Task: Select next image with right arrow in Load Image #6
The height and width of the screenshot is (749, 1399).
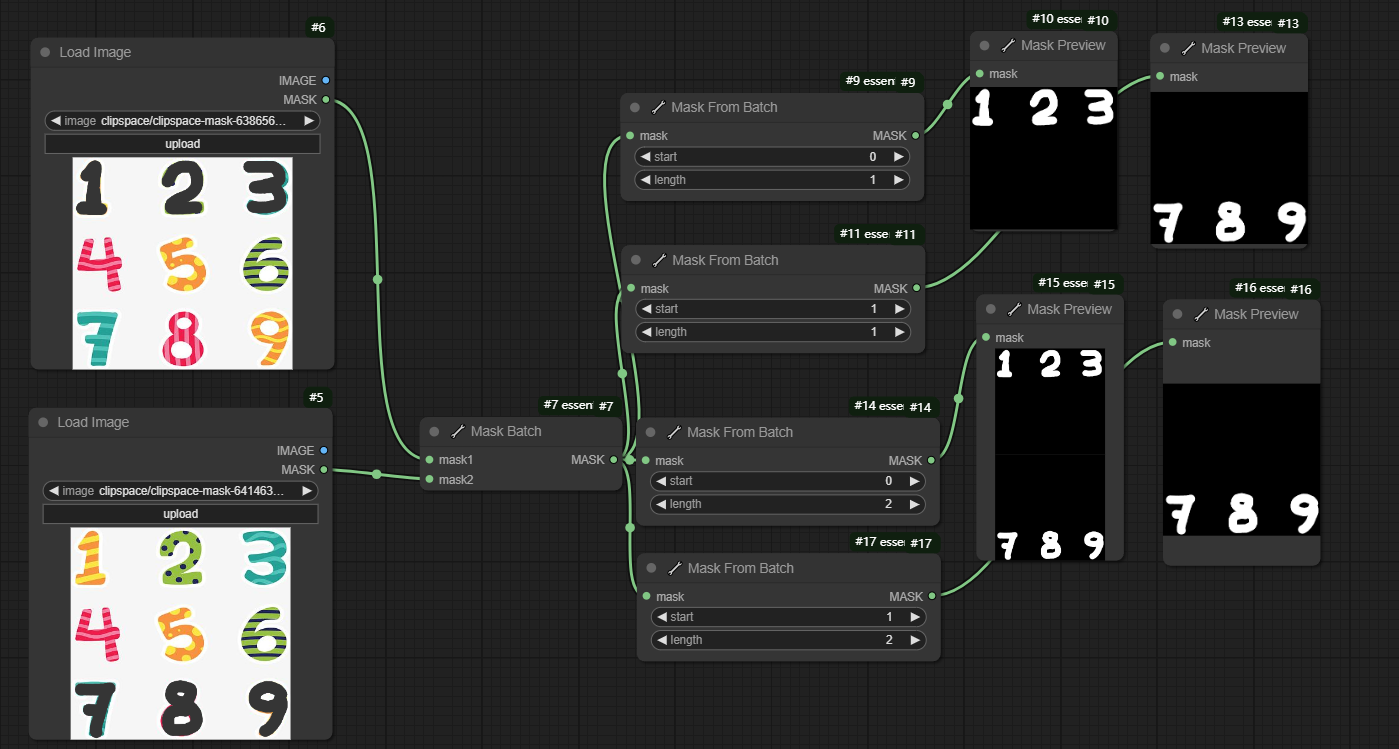Action: click(309, 121)
